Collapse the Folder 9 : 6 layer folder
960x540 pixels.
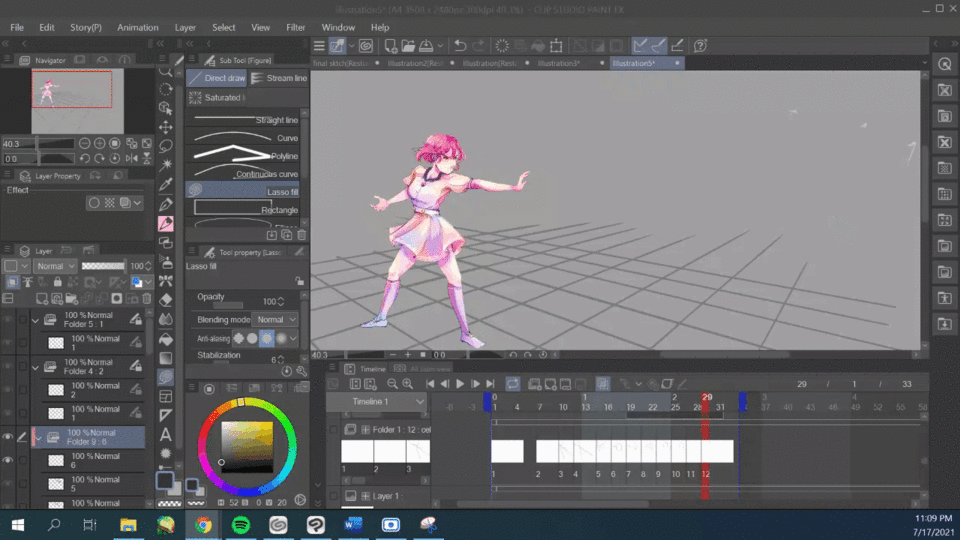coord(39,438)
